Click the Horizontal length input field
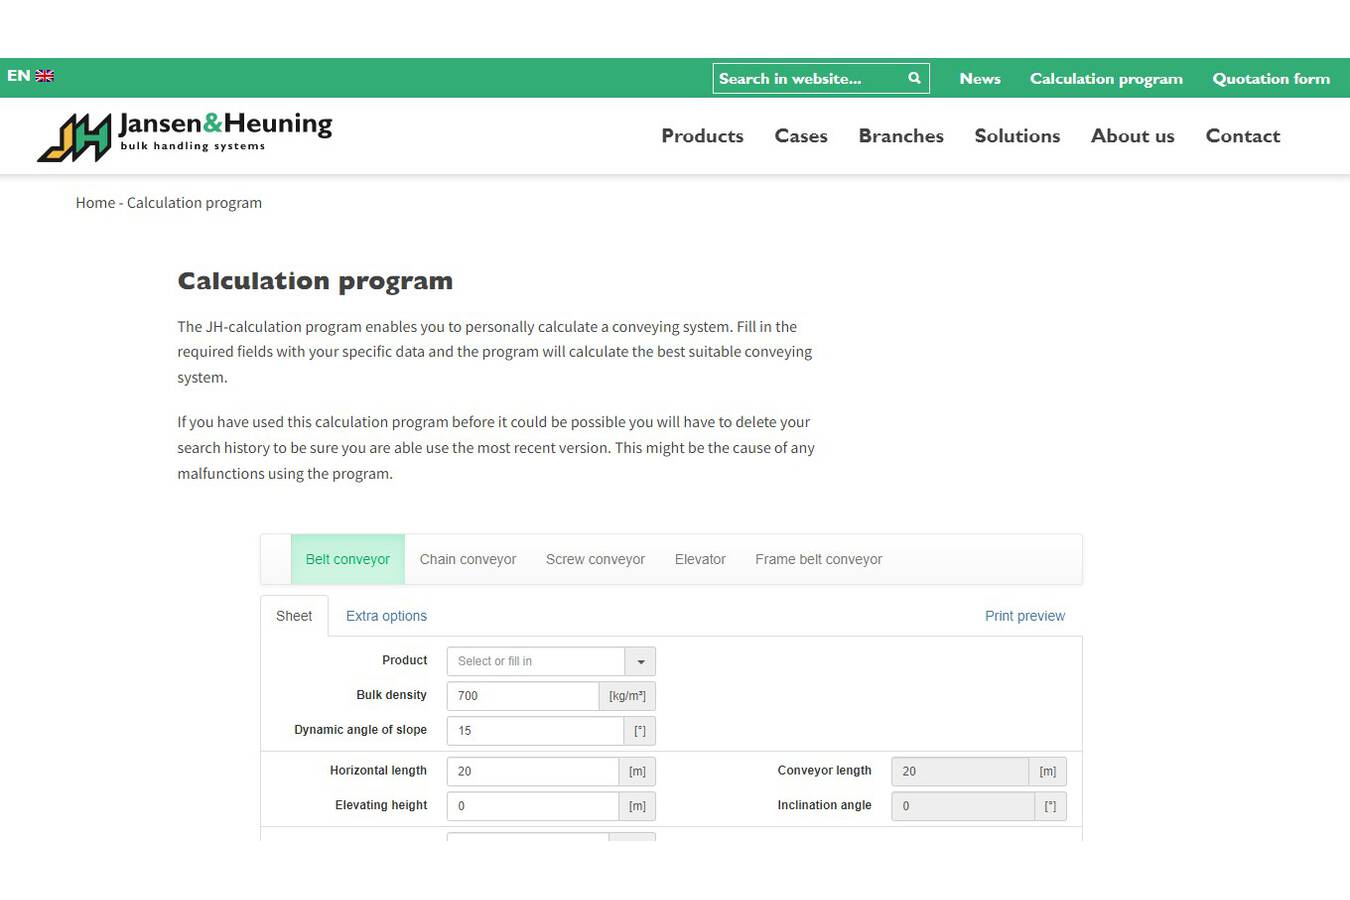The height and width of the screenshot is (900, 1350). coord(532,771)
